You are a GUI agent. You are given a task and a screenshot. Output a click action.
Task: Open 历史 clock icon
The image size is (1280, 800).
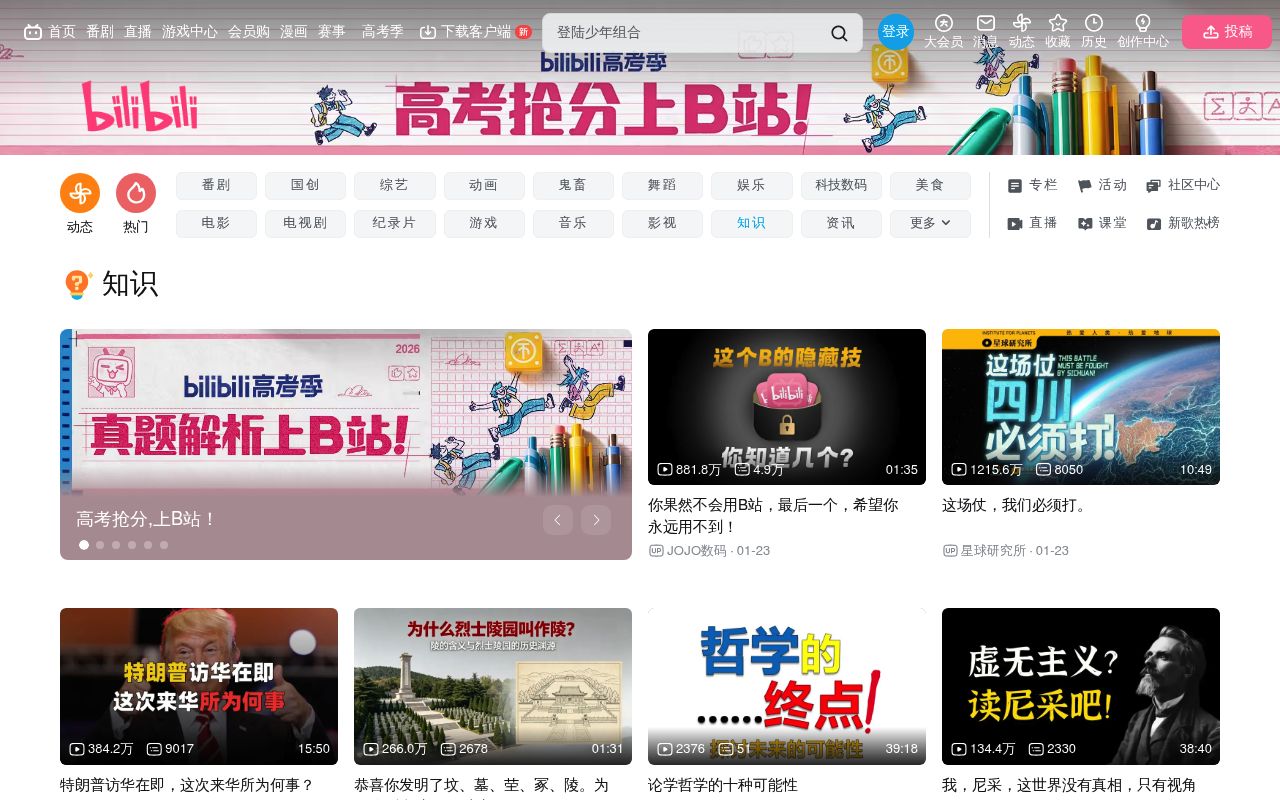(x=1094, y=22)
